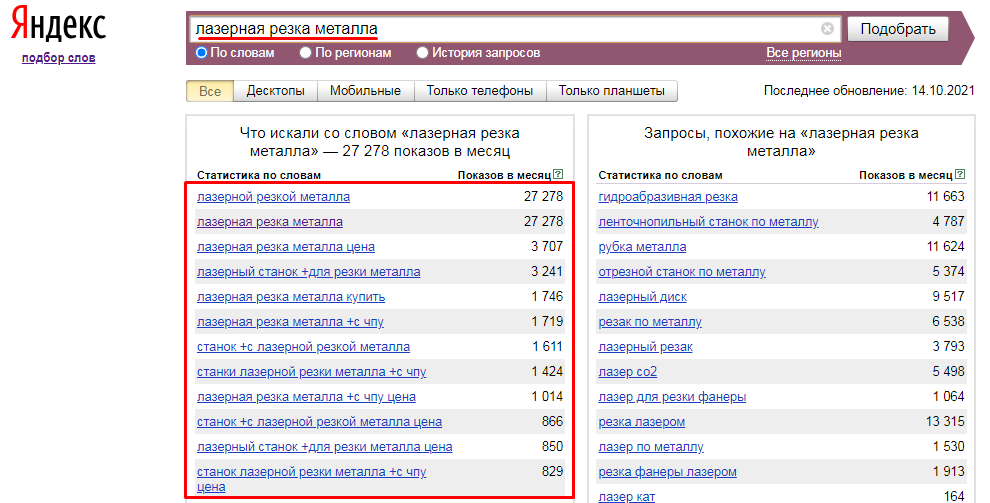Select the 'Все' devices tab
This screenshot has height=503, width=990.
[210, 91]
